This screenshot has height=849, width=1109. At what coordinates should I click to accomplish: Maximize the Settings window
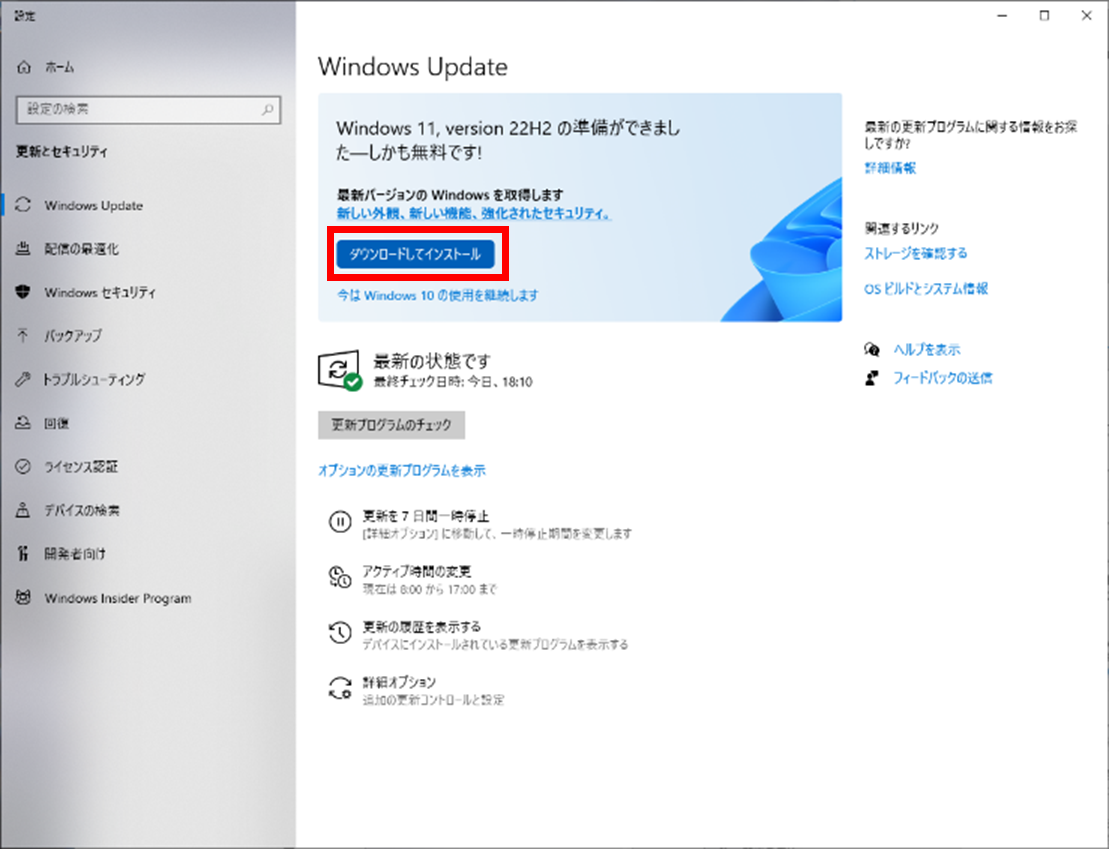coord(1045,16)
